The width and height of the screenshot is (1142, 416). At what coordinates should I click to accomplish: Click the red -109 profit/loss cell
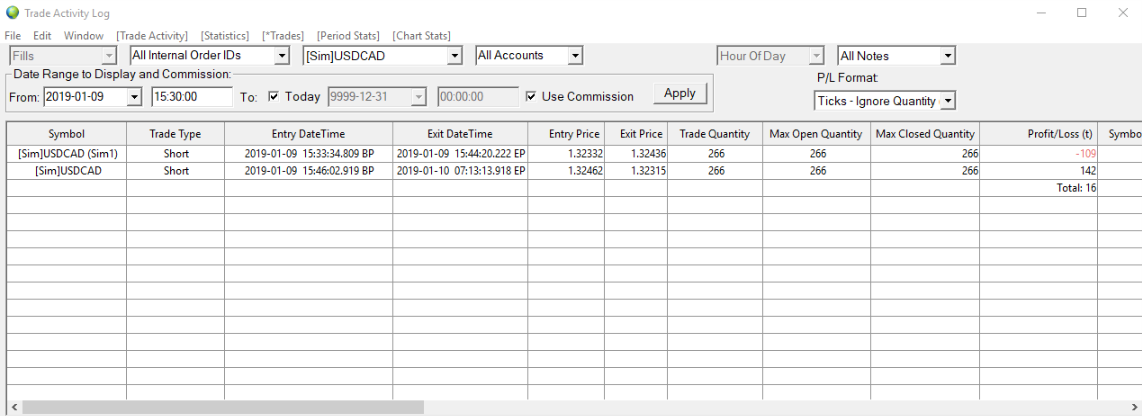1039,154
